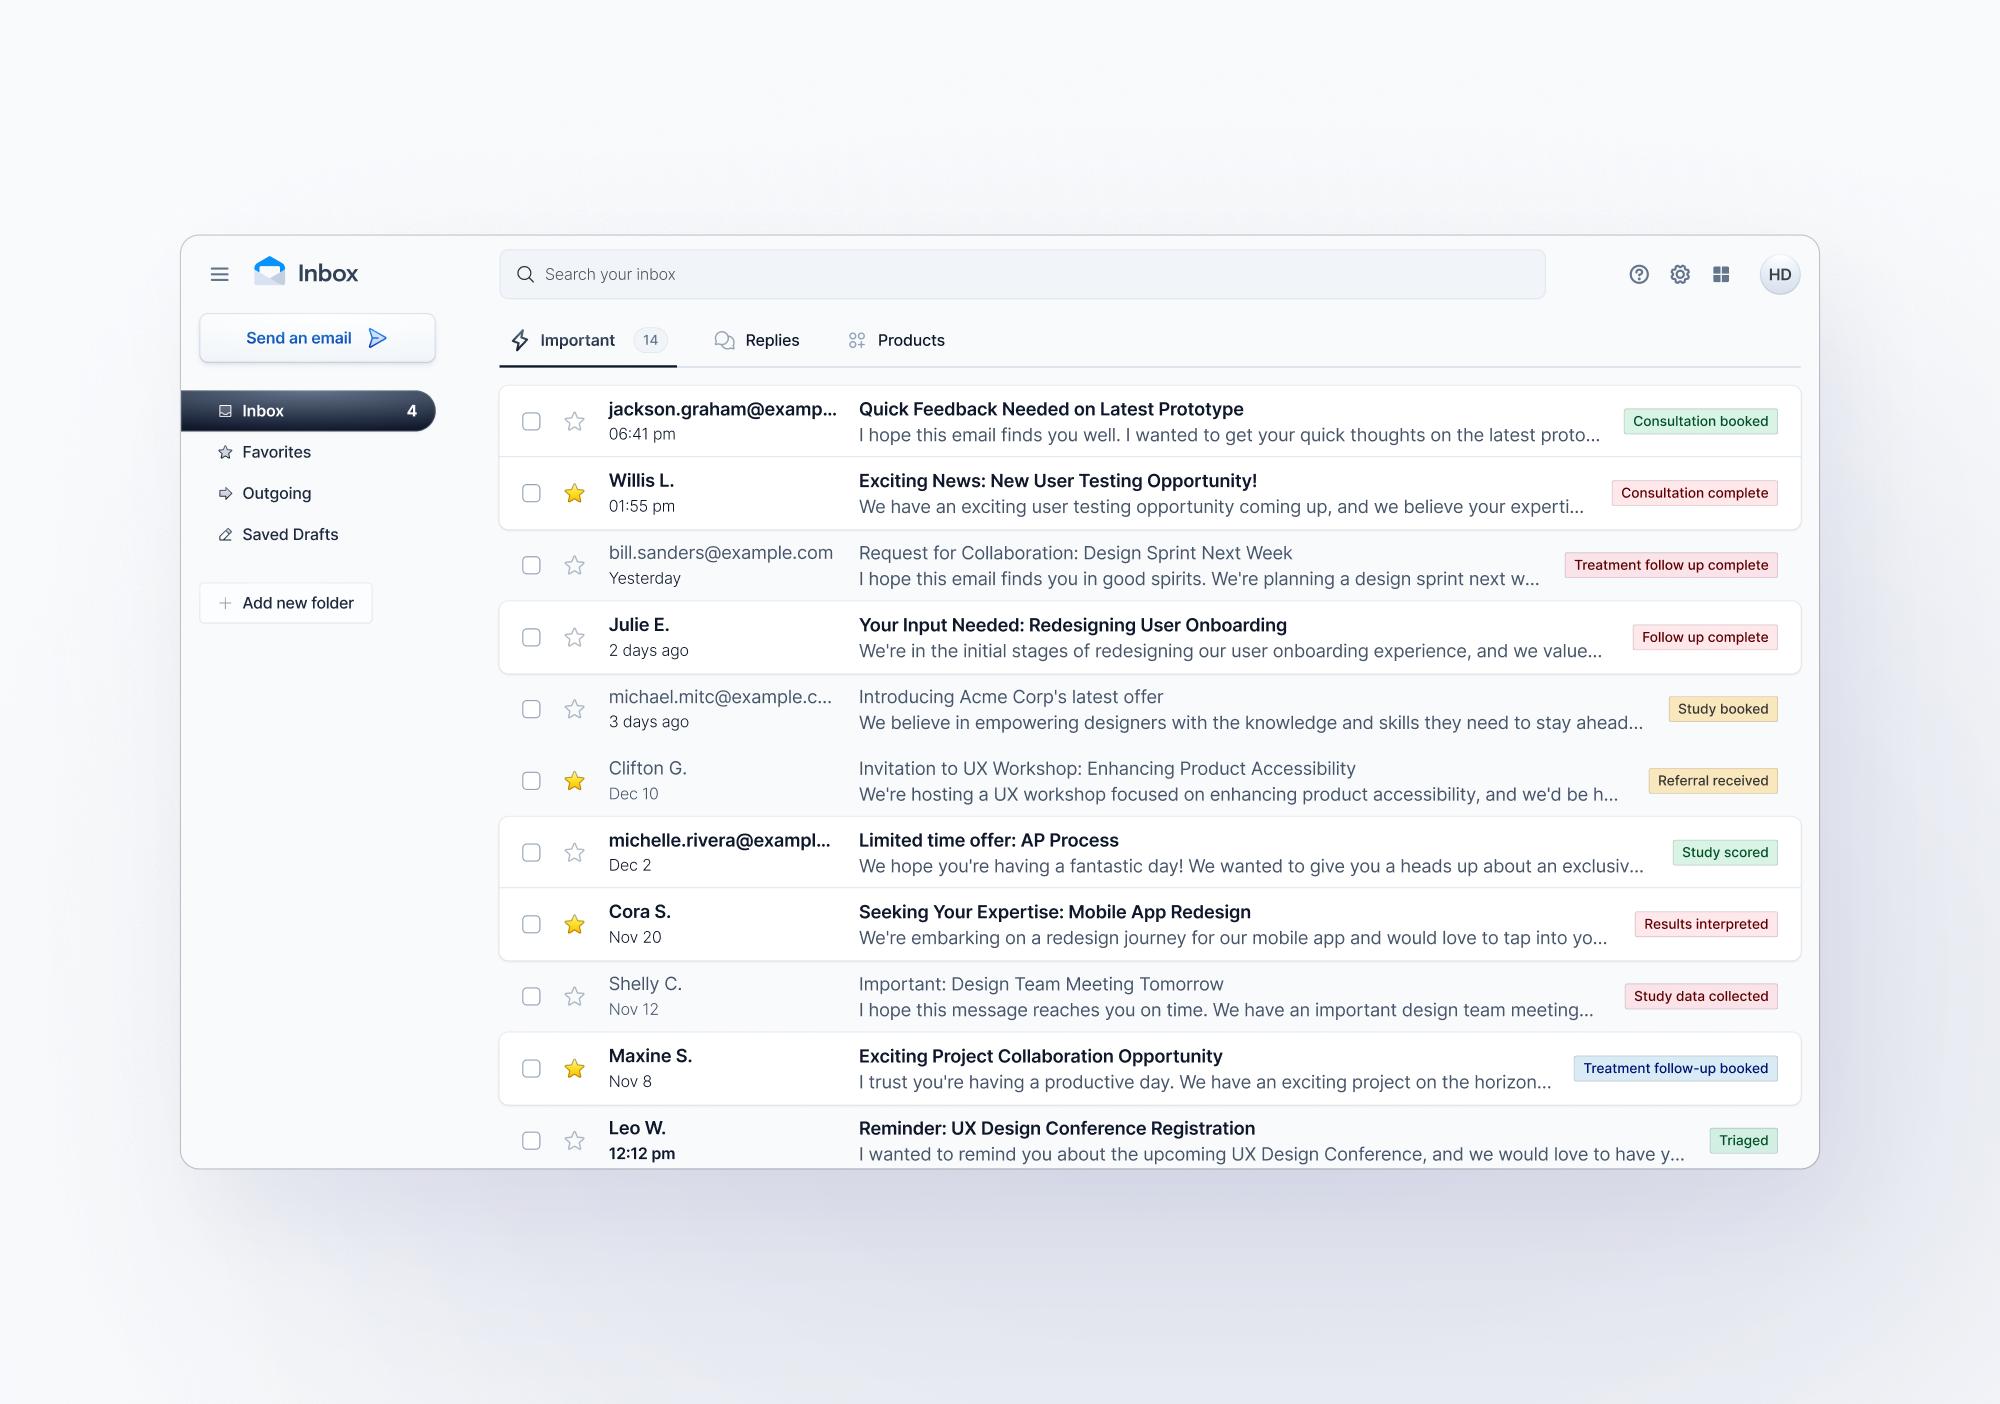
Task: Click Add new folder button
Action: 286,603
